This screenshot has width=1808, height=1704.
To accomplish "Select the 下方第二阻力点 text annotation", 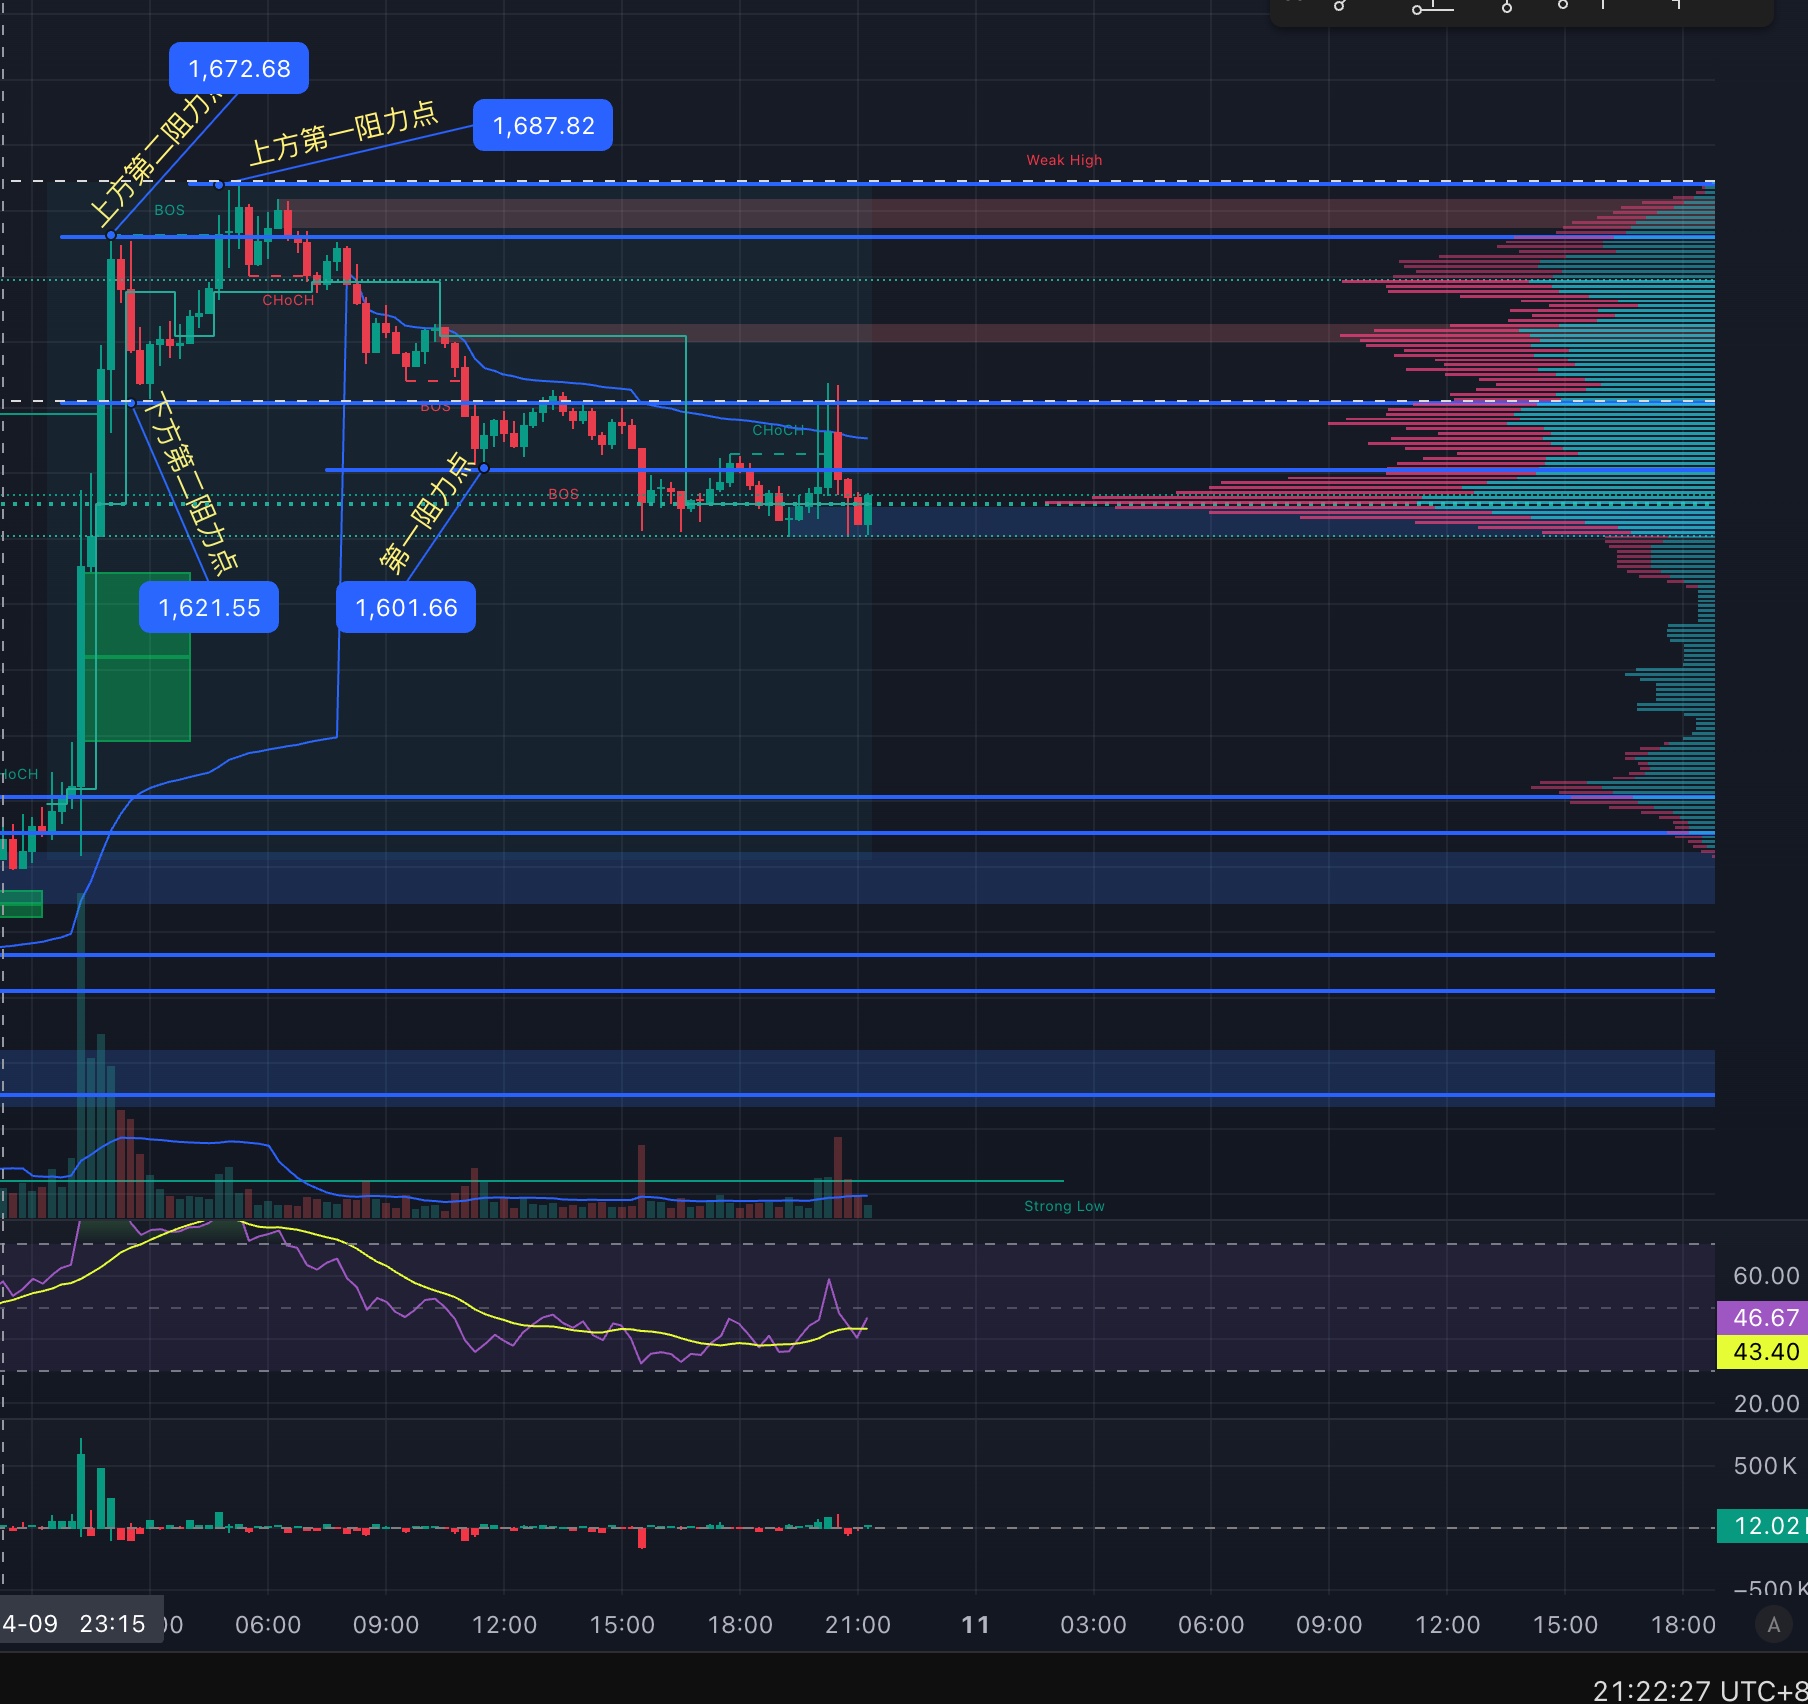I will click(191, 485).
